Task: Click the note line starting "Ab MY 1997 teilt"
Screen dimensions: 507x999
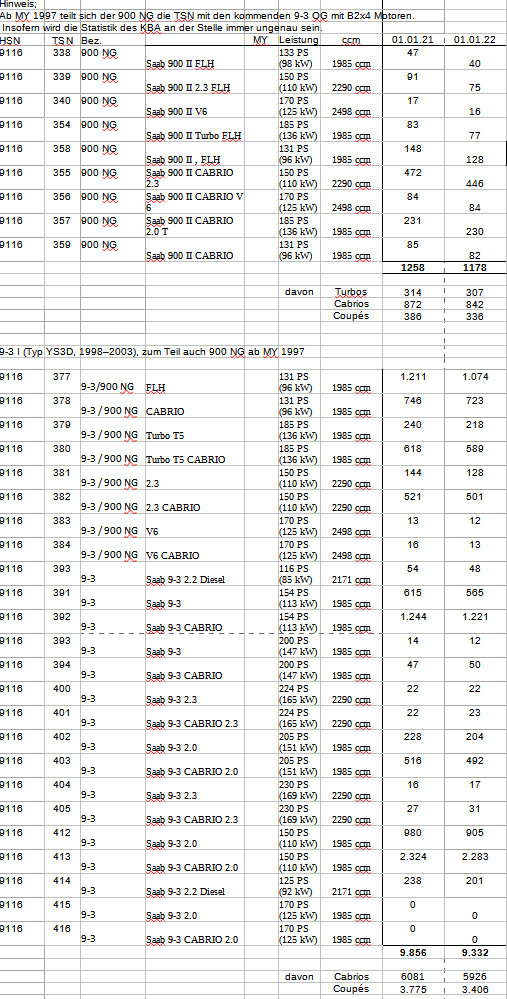Action: 206,16
